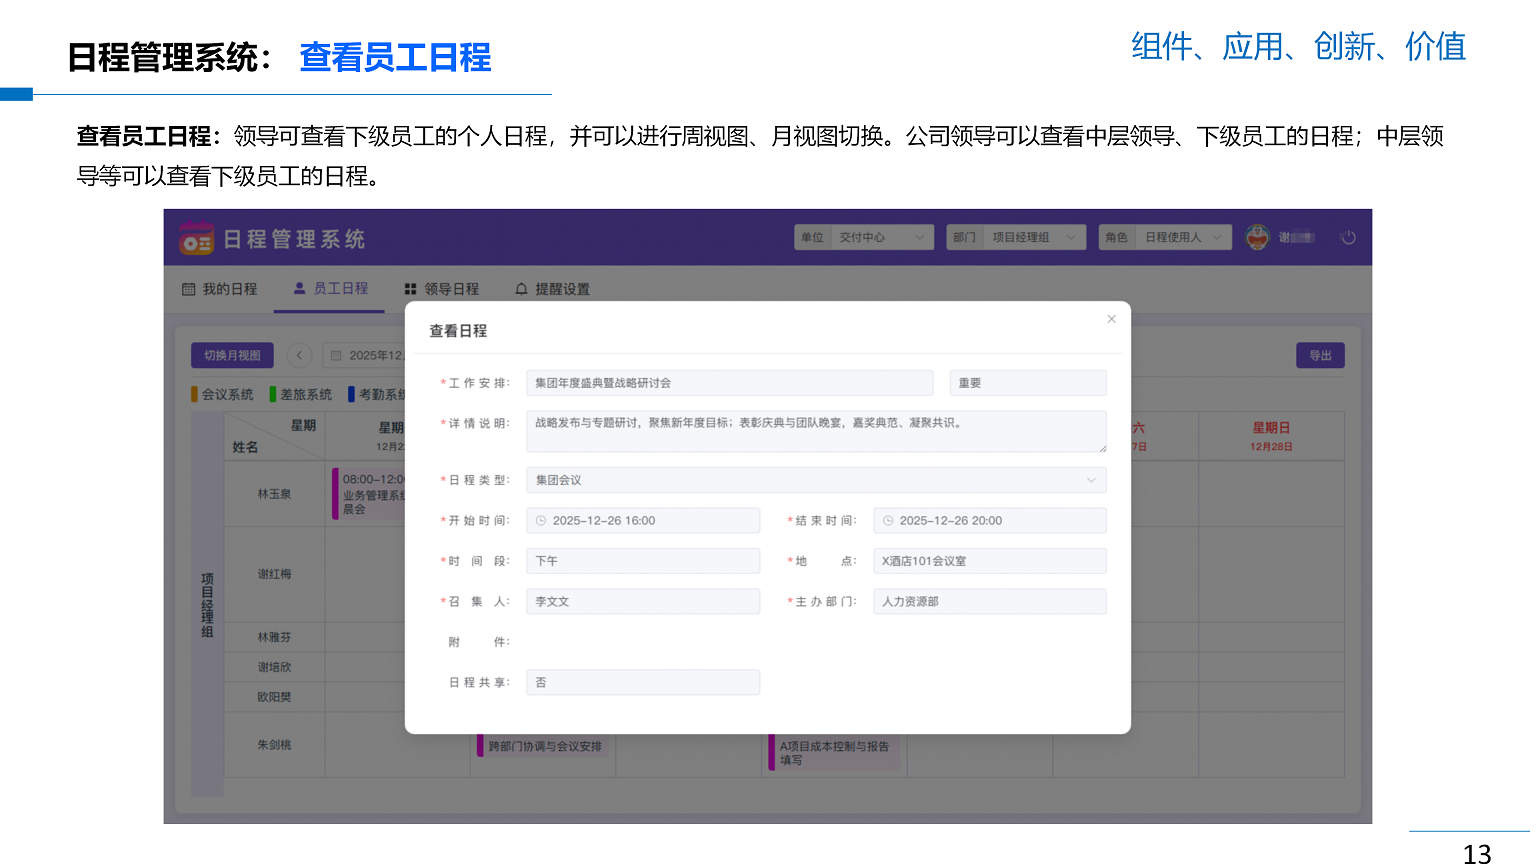Click the clock icon in 开始时间 field
Screen dimensions: 1536x864
[541, 521]
